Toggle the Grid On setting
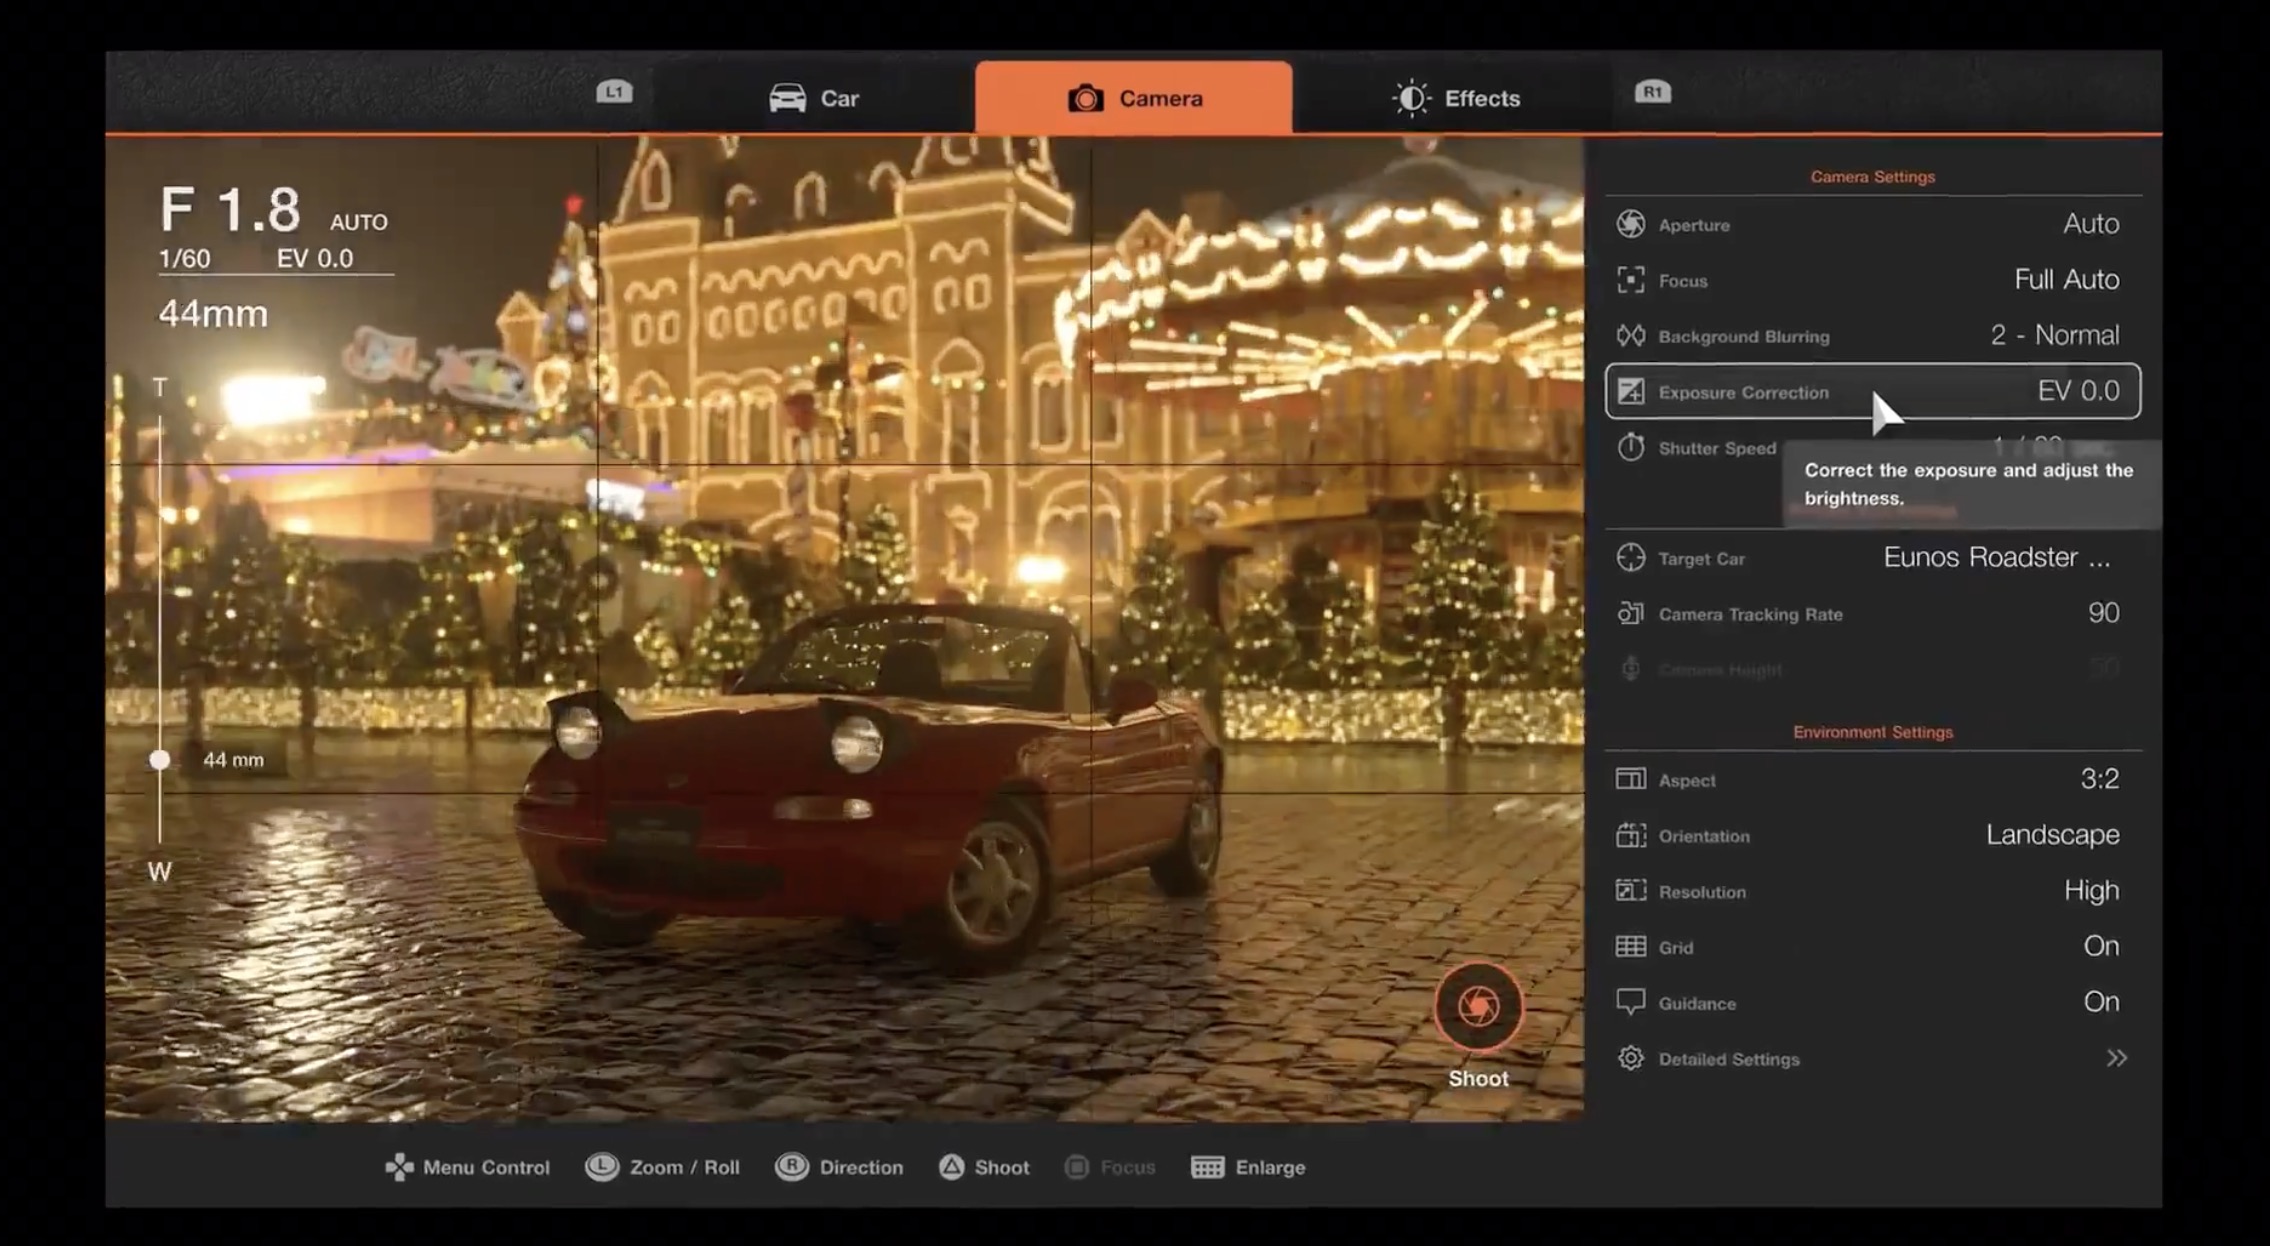 pos(2100,946)
